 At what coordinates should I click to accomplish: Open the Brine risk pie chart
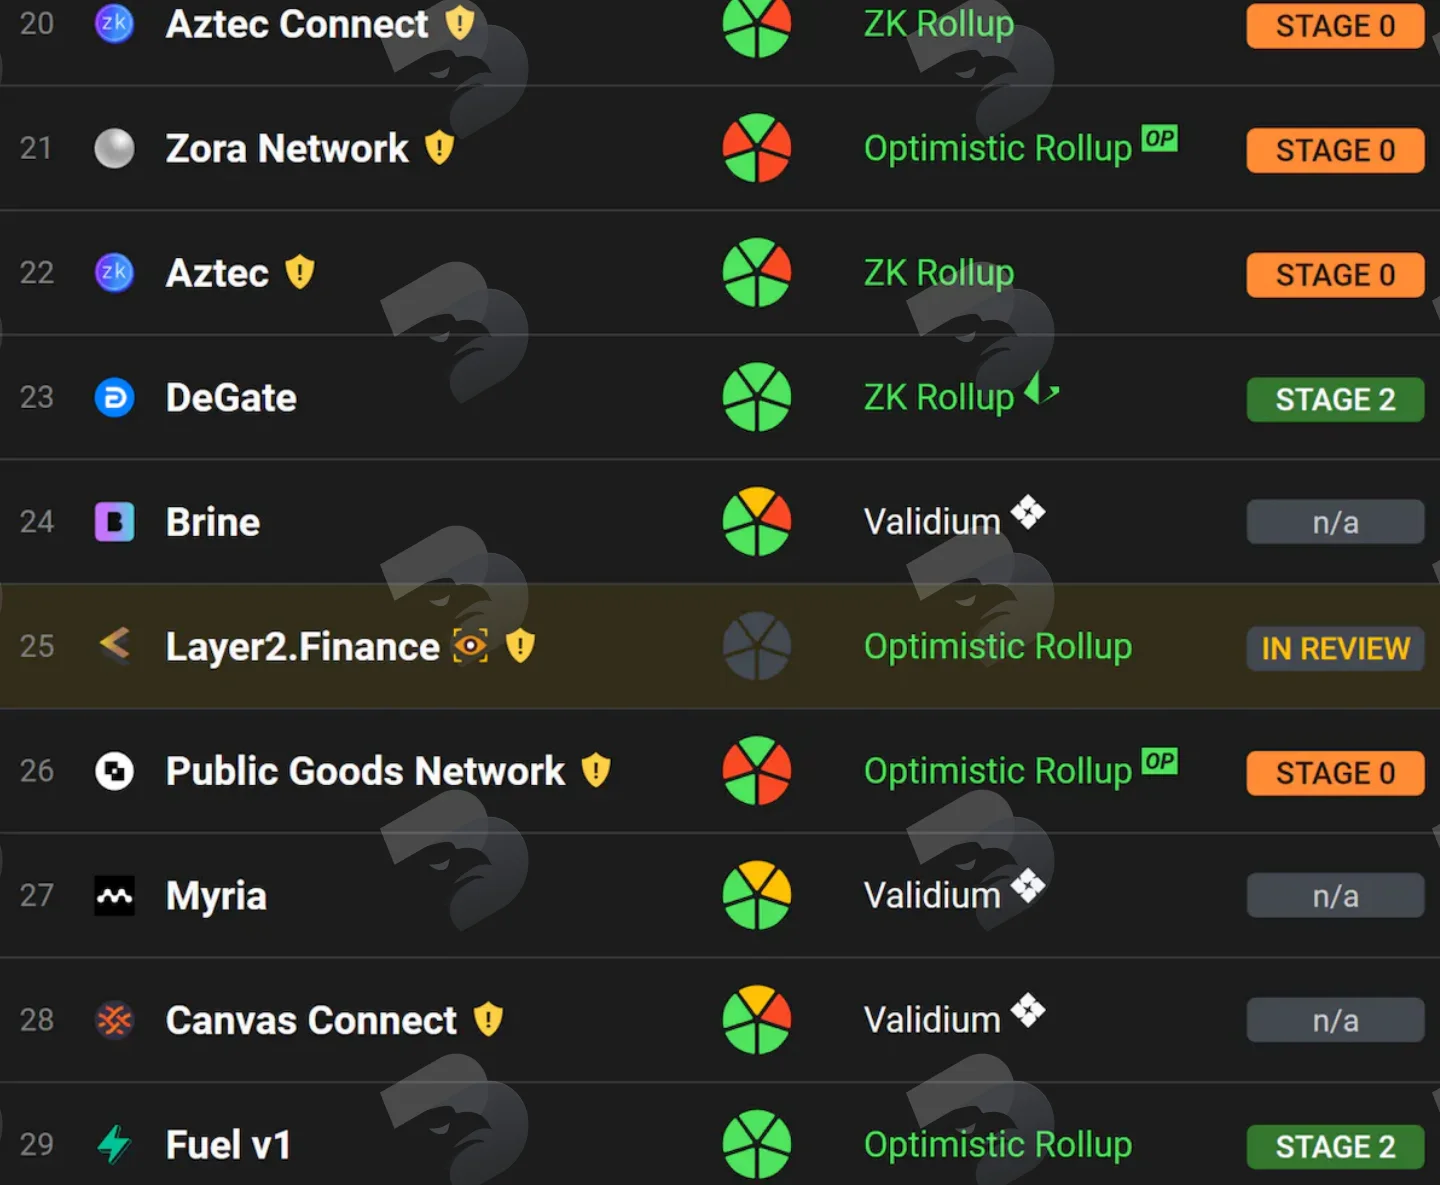coord(757,521)
